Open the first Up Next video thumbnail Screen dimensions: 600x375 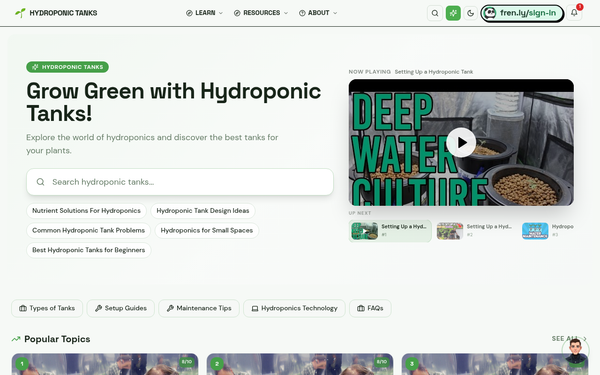[x=365, y=231]
